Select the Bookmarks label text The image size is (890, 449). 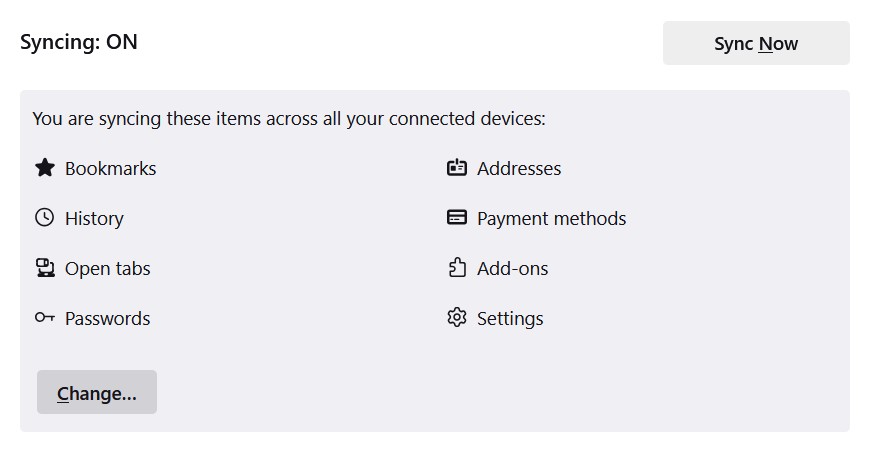[x=111, y=169]
